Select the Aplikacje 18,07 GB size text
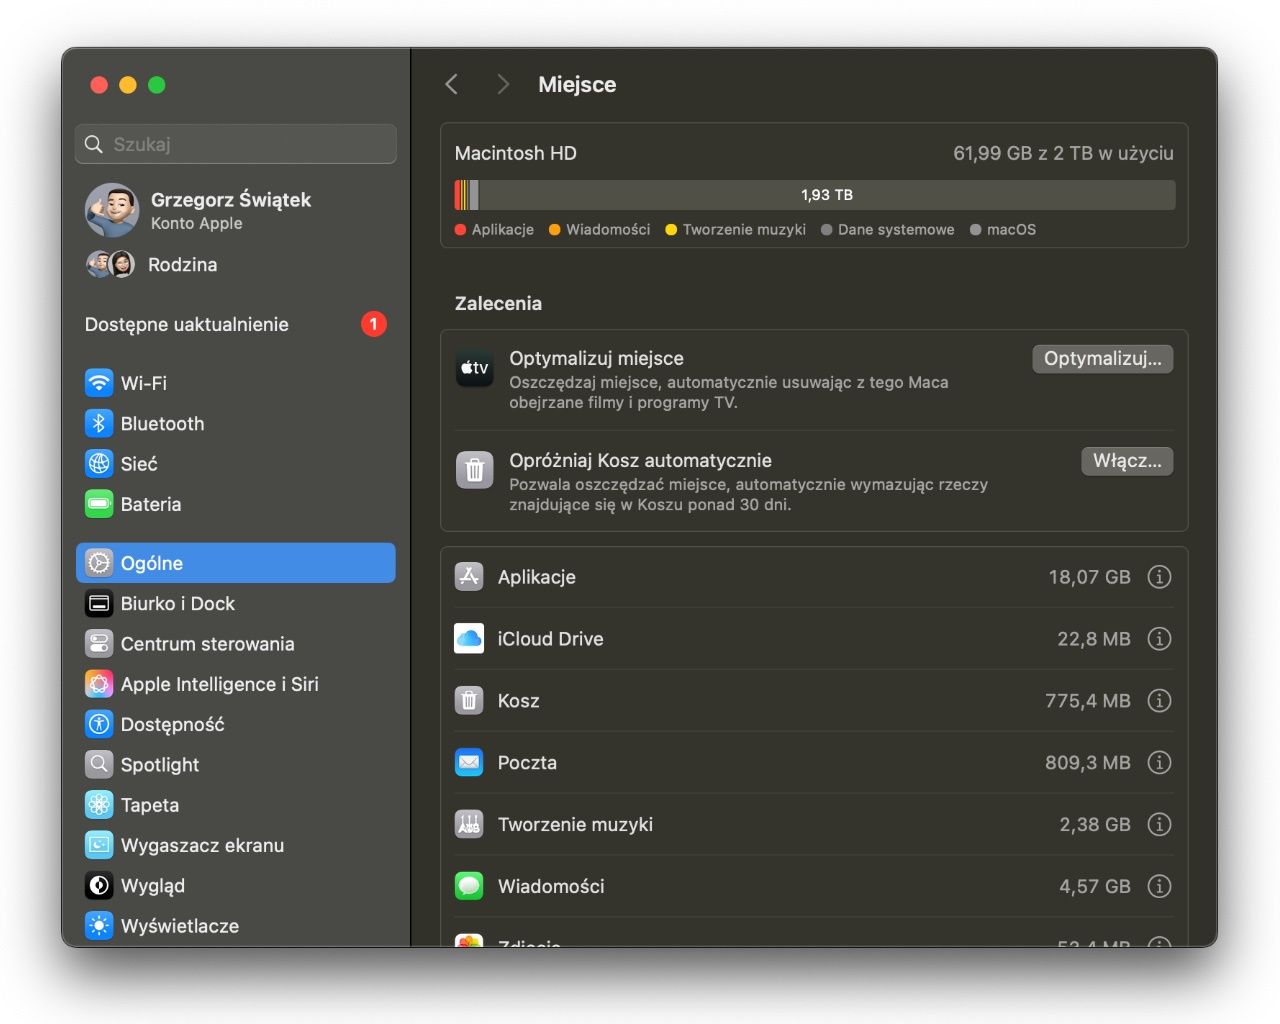 [x=1089, y=577]
